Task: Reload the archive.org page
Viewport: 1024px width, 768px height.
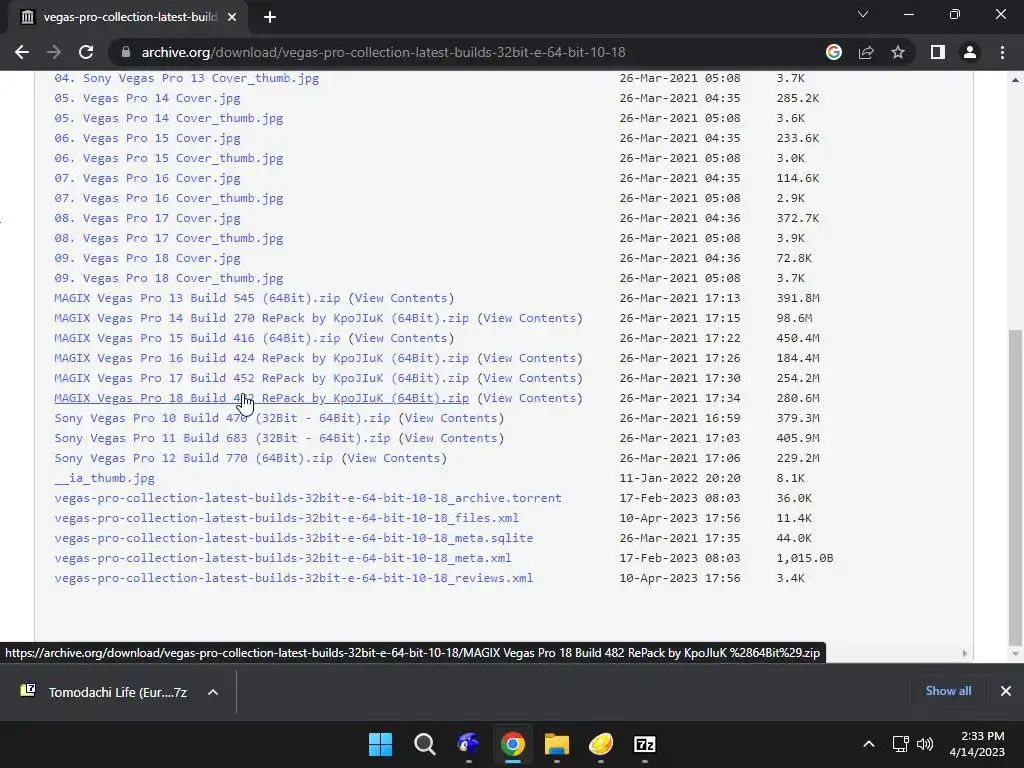Action: click(x=86, y=52)
